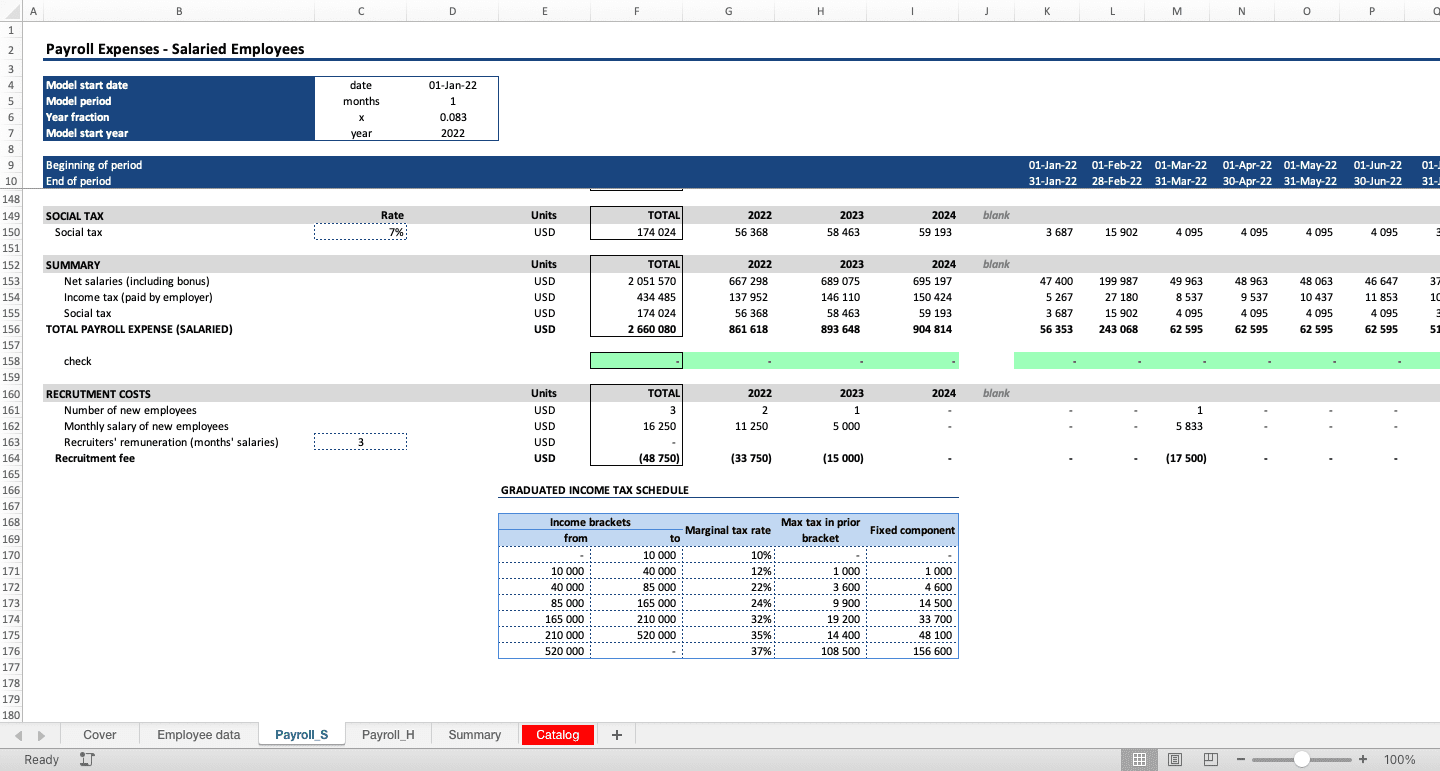
Task: Open the Employee data sheet tab
Action: [x=198, y=734]
